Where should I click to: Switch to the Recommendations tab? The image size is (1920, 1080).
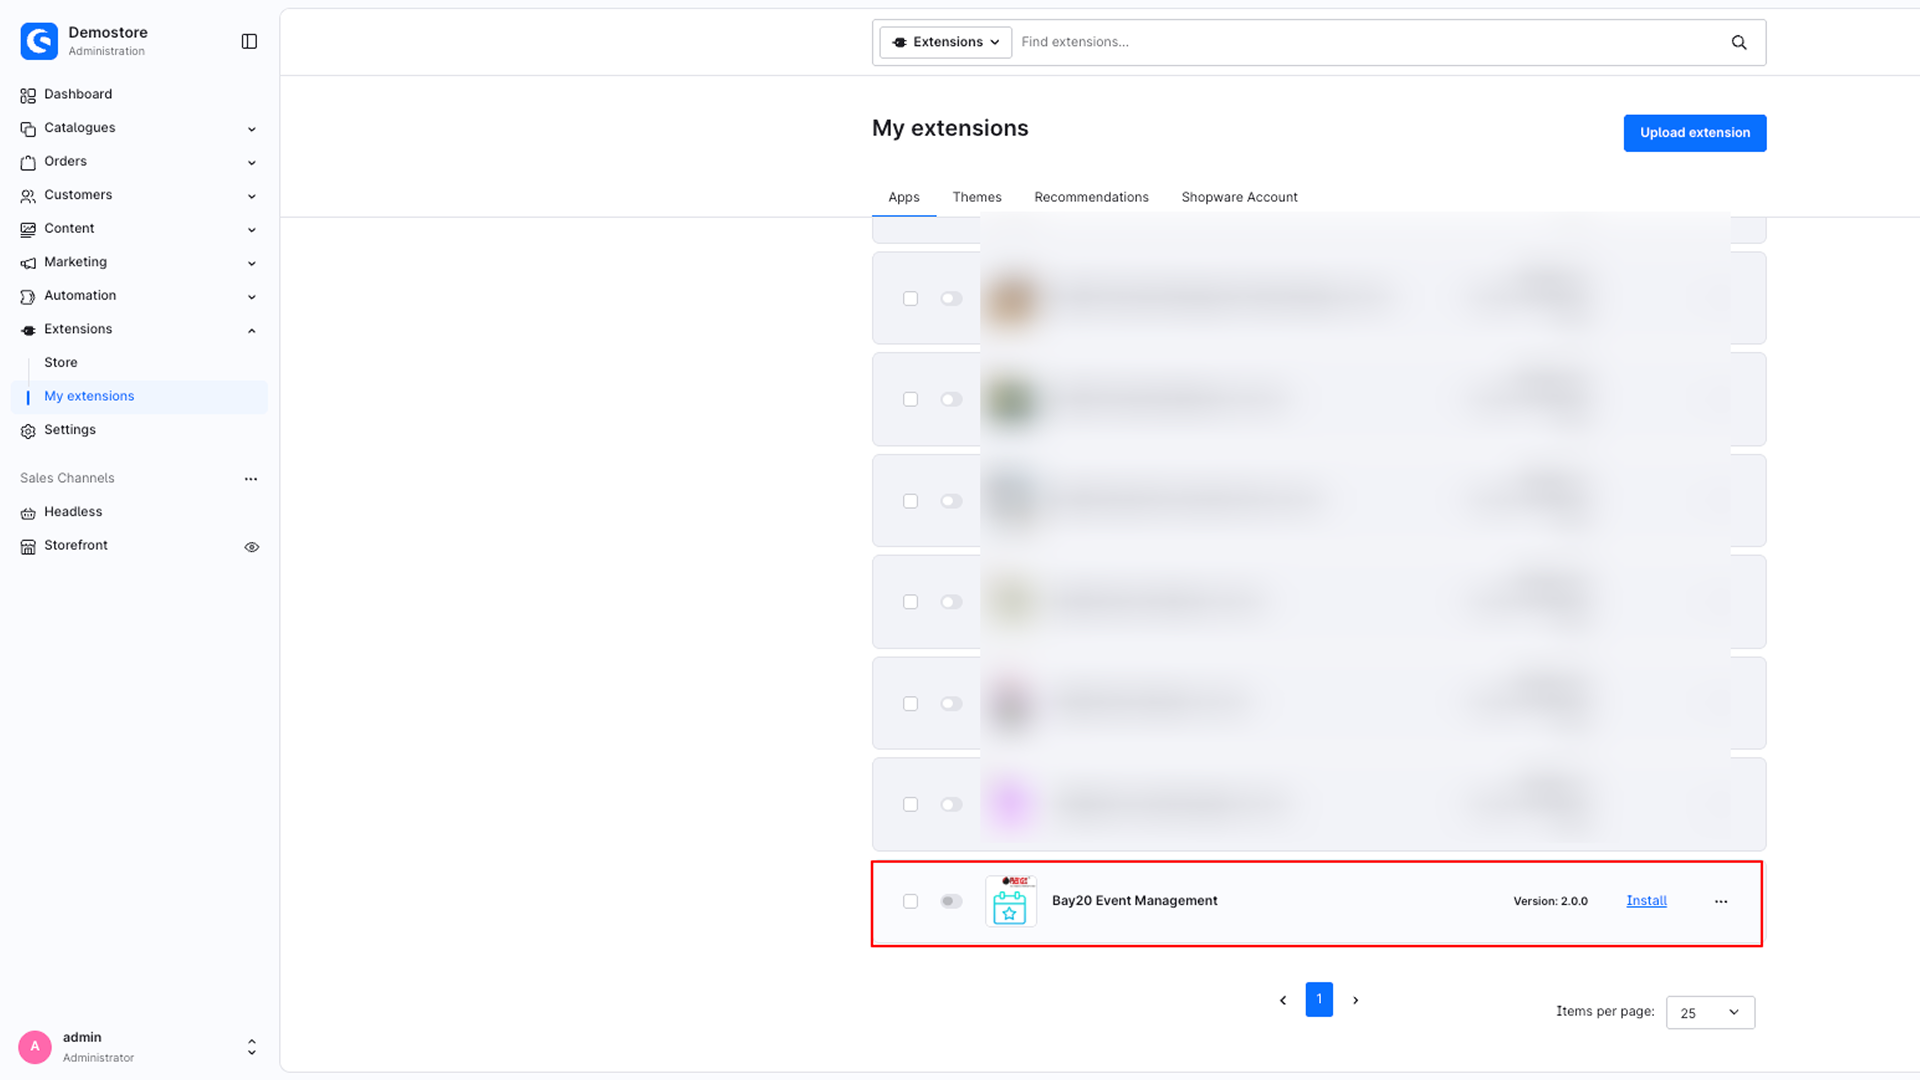tap(1091, 197)
